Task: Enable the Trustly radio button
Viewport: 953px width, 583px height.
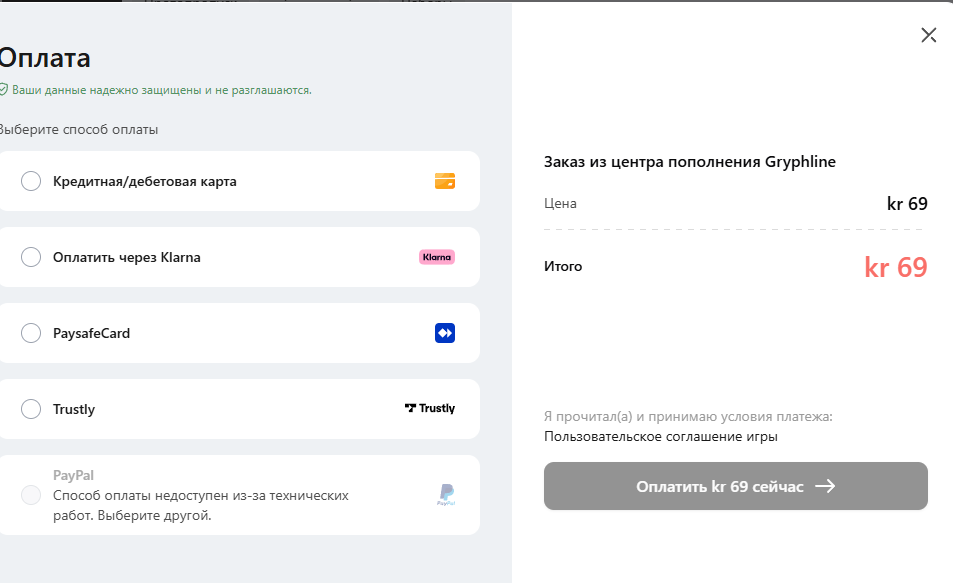Action: pyautogui.click(x=31, y=409)
